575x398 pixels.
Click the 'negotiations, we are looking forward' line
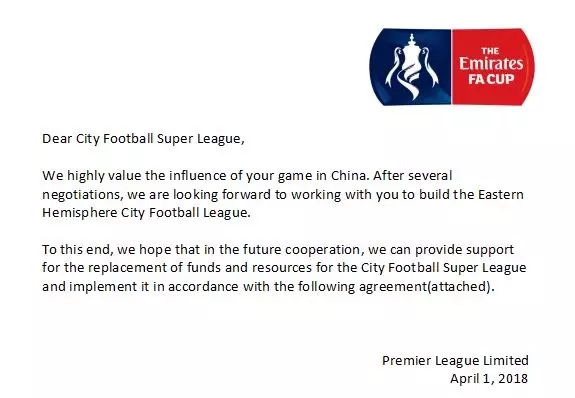(x=283, y=194)
